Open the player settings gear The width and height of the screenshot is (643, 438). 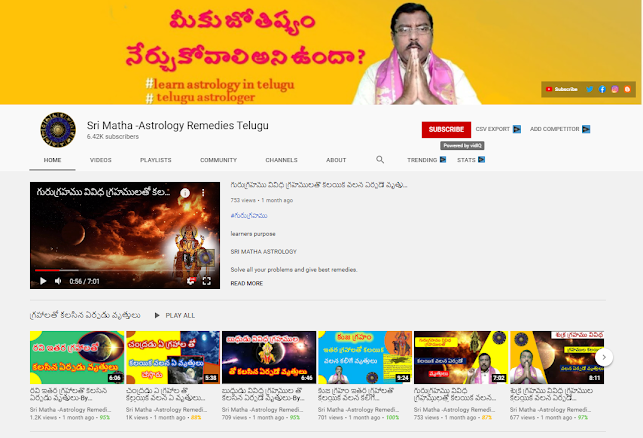click(191, 281)
